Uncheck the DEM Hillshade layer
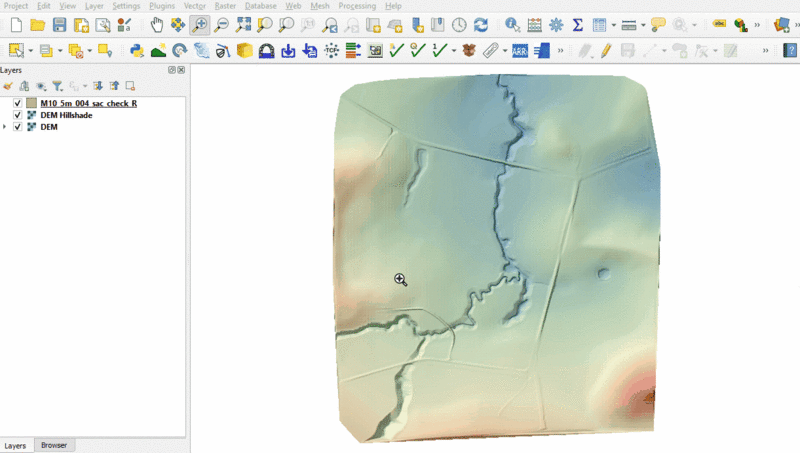This screenshot has width=800, height=453. point(18,115)
